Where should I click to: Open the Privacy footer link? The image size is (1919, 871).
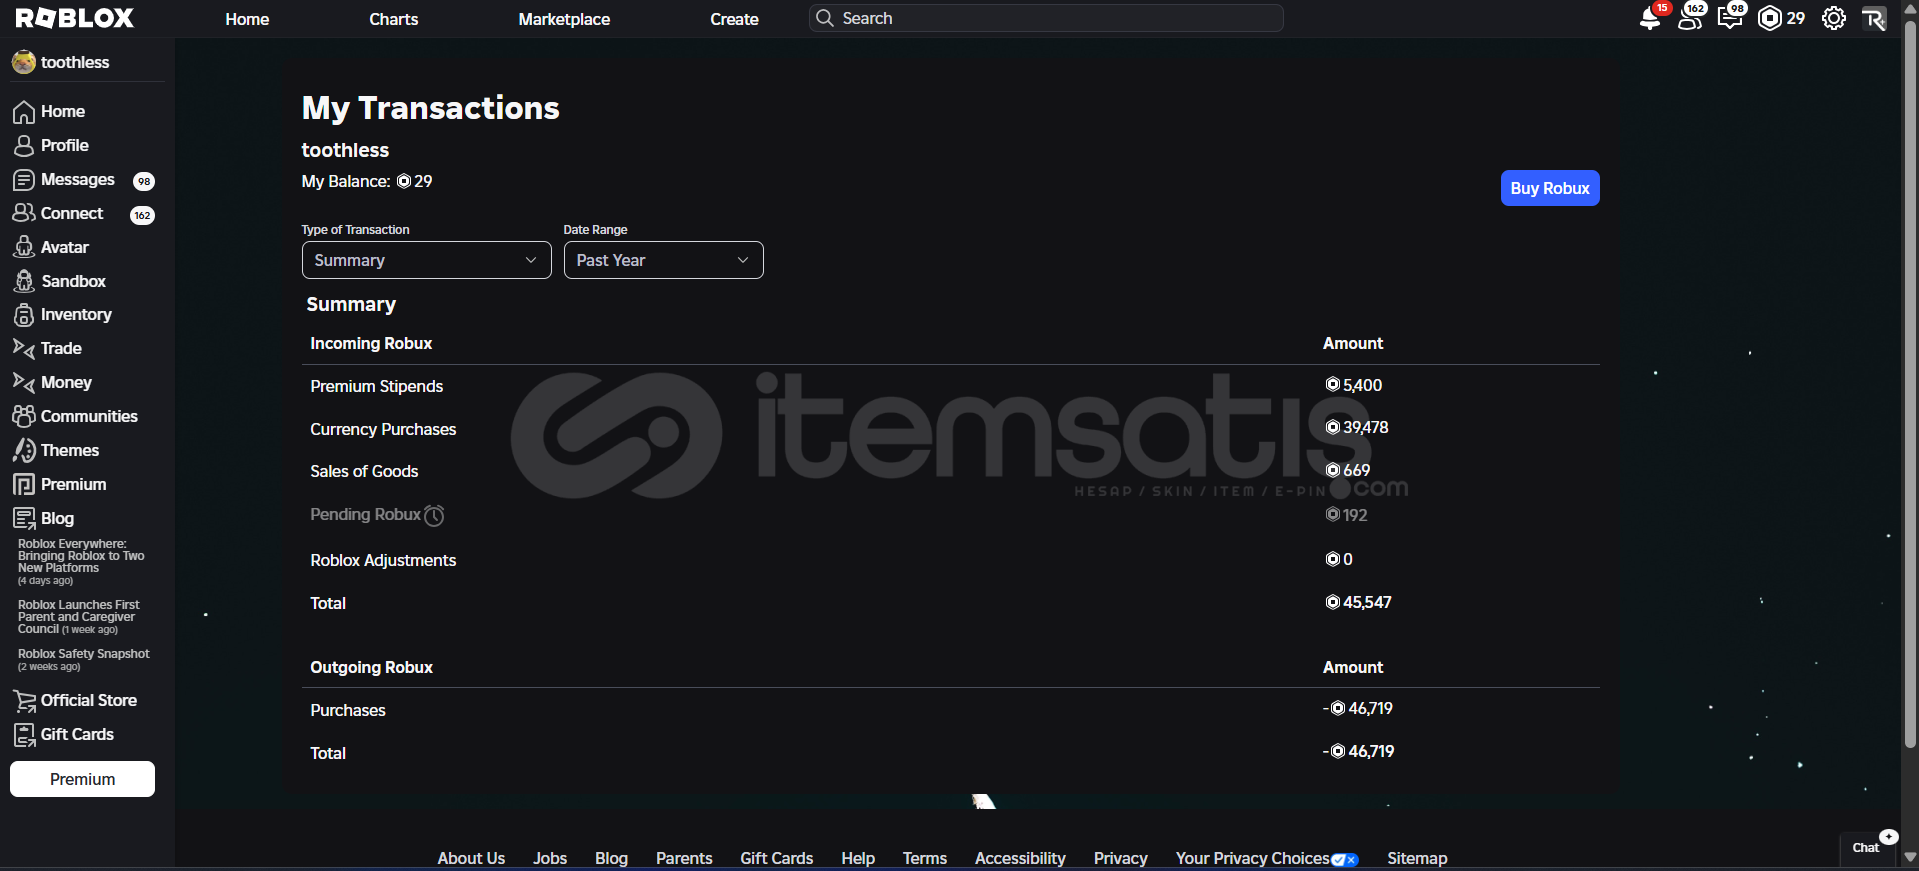click(x=1120, y=858)
